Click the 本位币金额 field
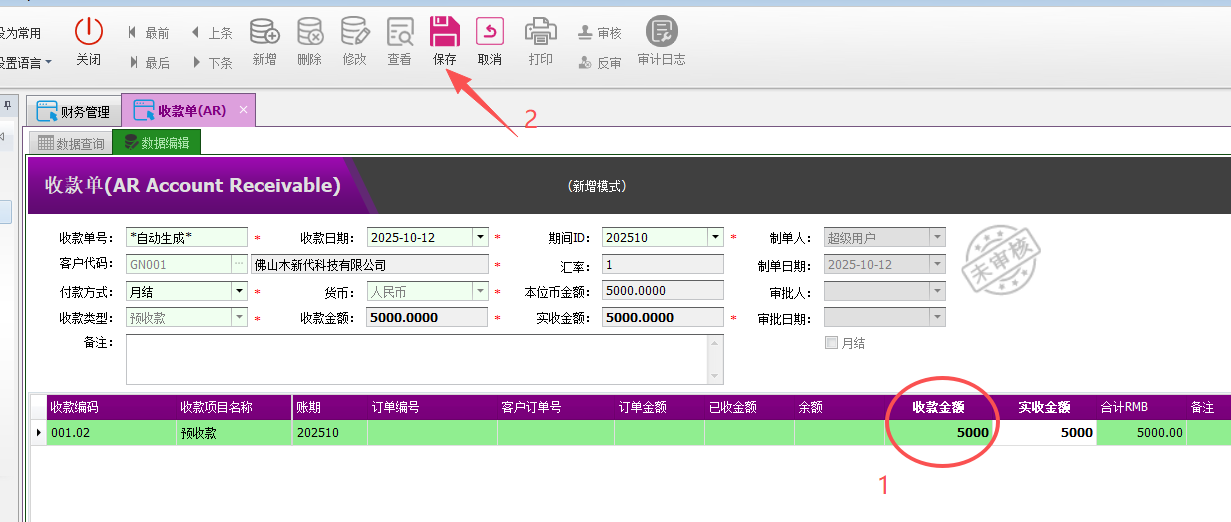Viewport: 1231px width, 522px height. pos(663,291)
